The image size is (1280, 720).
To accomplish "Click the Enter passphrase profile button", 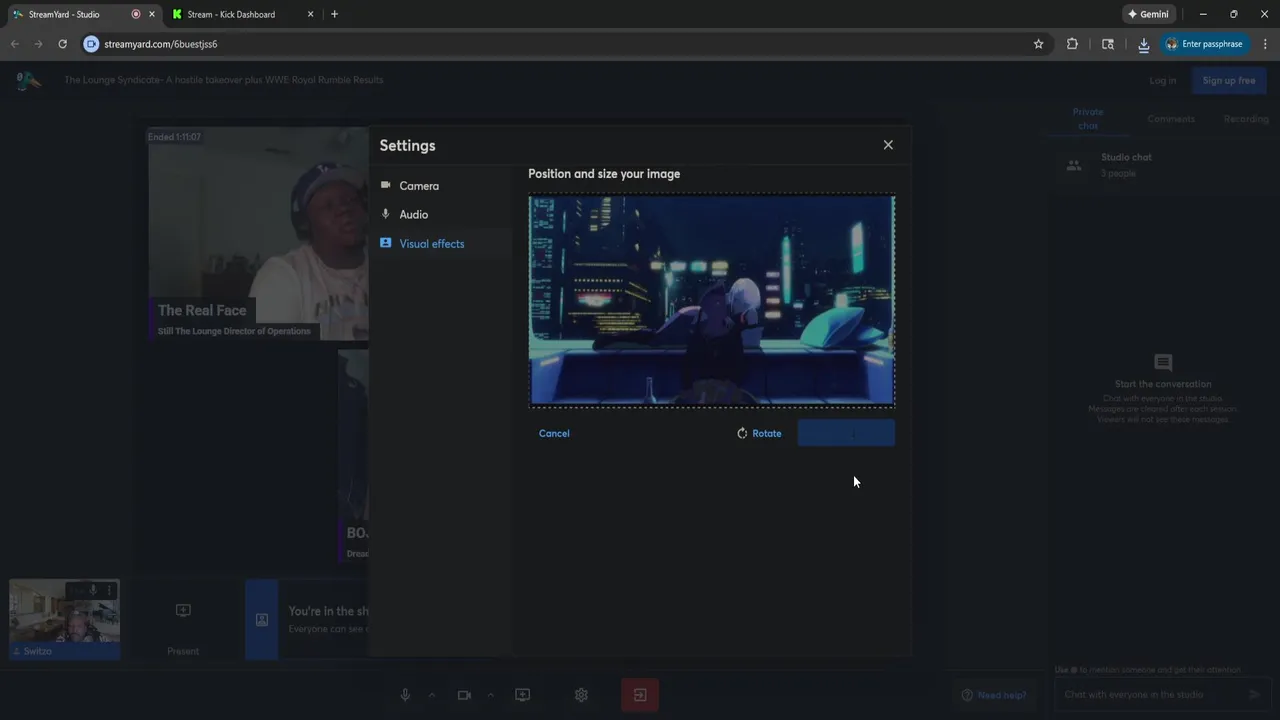I will point(1204,44).
